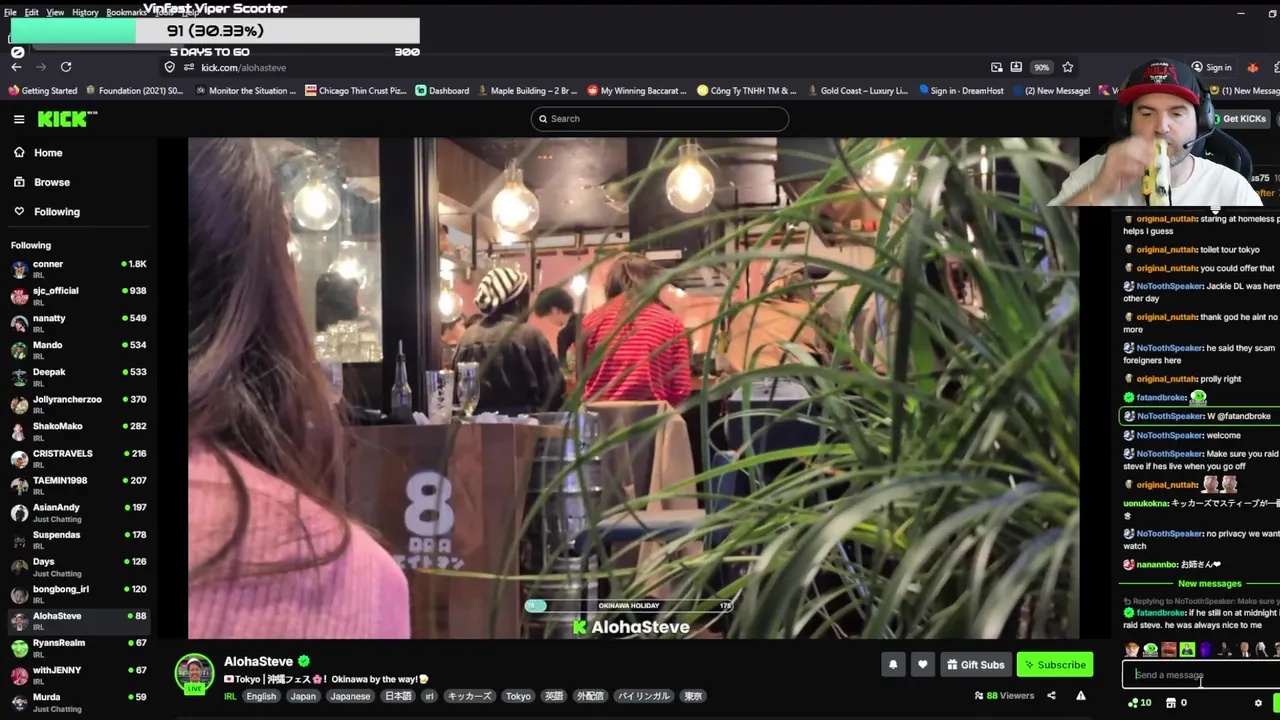1280x720 pixels.
Task: Open Deepak channel in Following list
Action: point(78,377)
